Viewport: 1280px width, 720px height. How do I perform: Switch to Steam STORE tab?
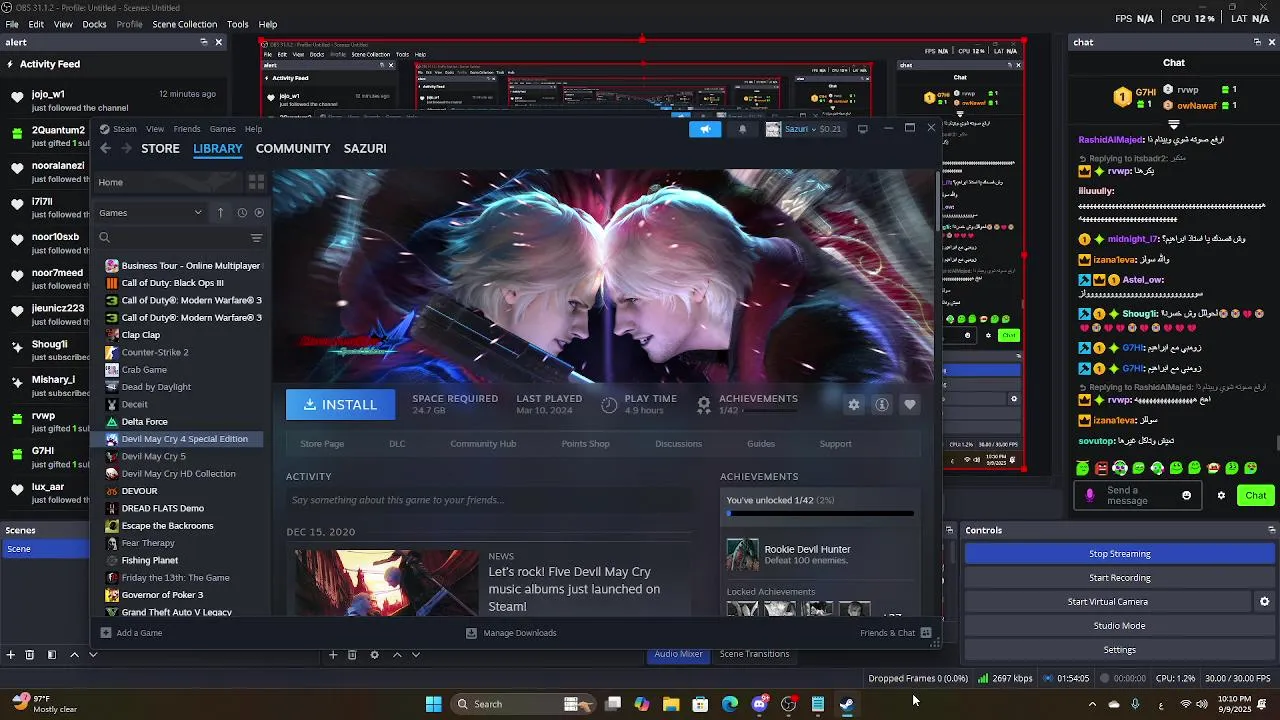point(160,148)
